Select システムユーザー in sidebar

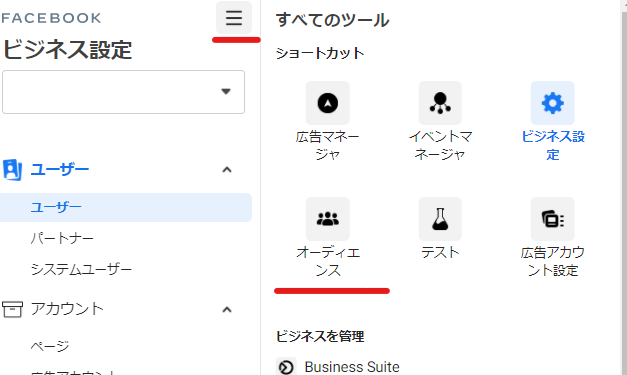pyautogui.click(x=81, y=269)
